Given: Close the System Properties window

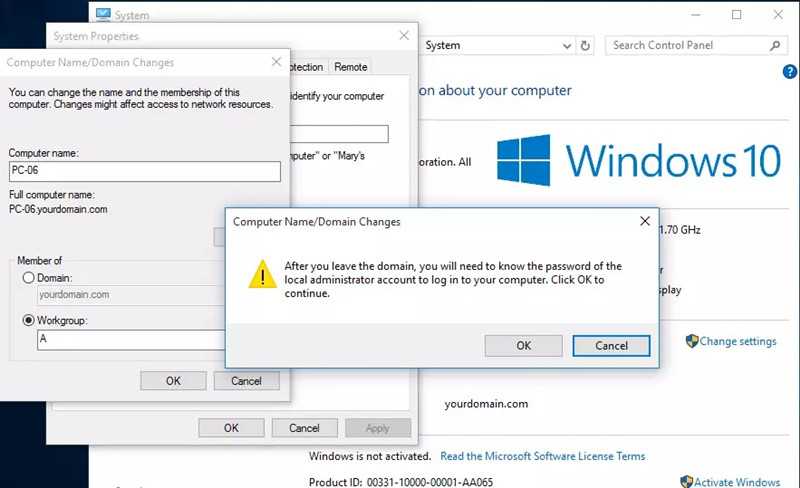Looking at the screenshot, I should tap(404, 36).
